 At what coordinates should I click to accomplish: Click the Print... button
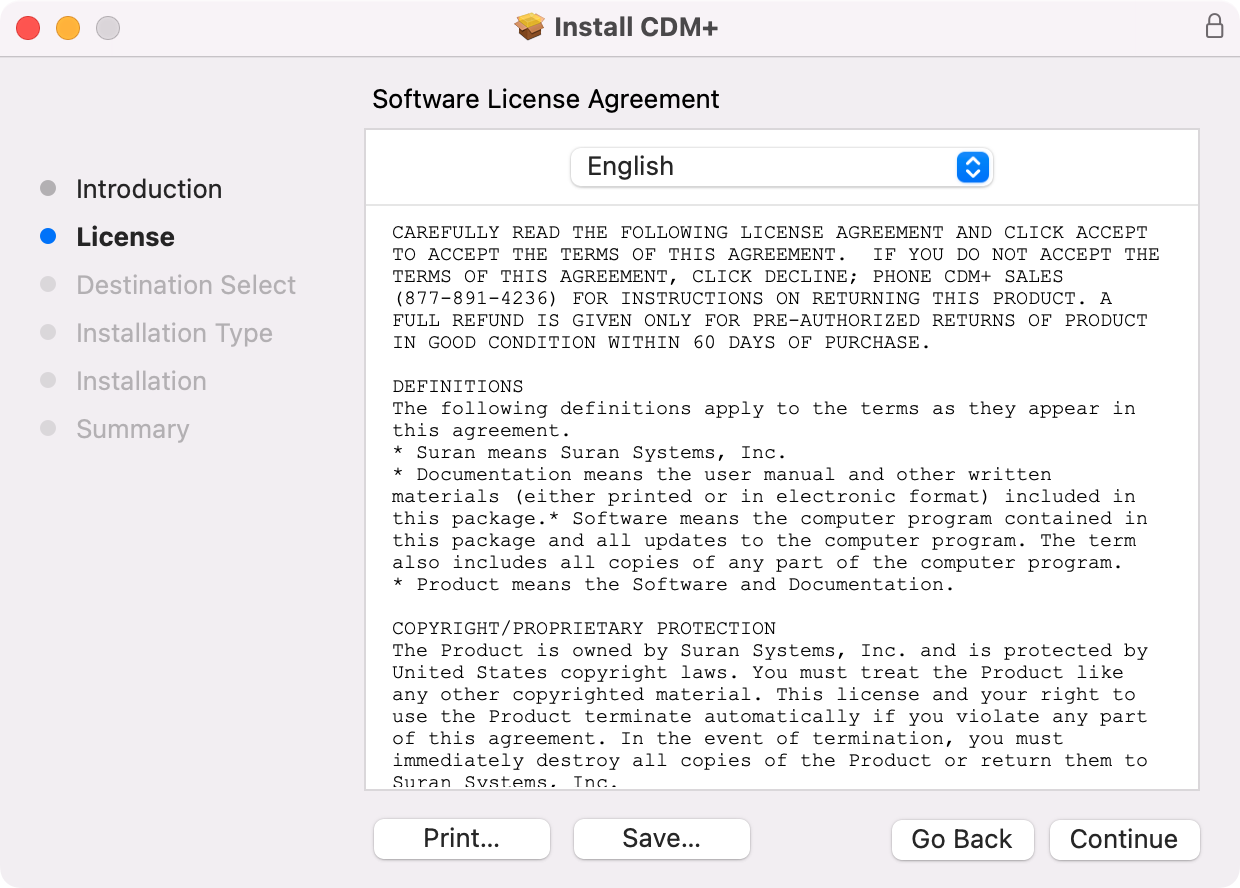[461, 839]
